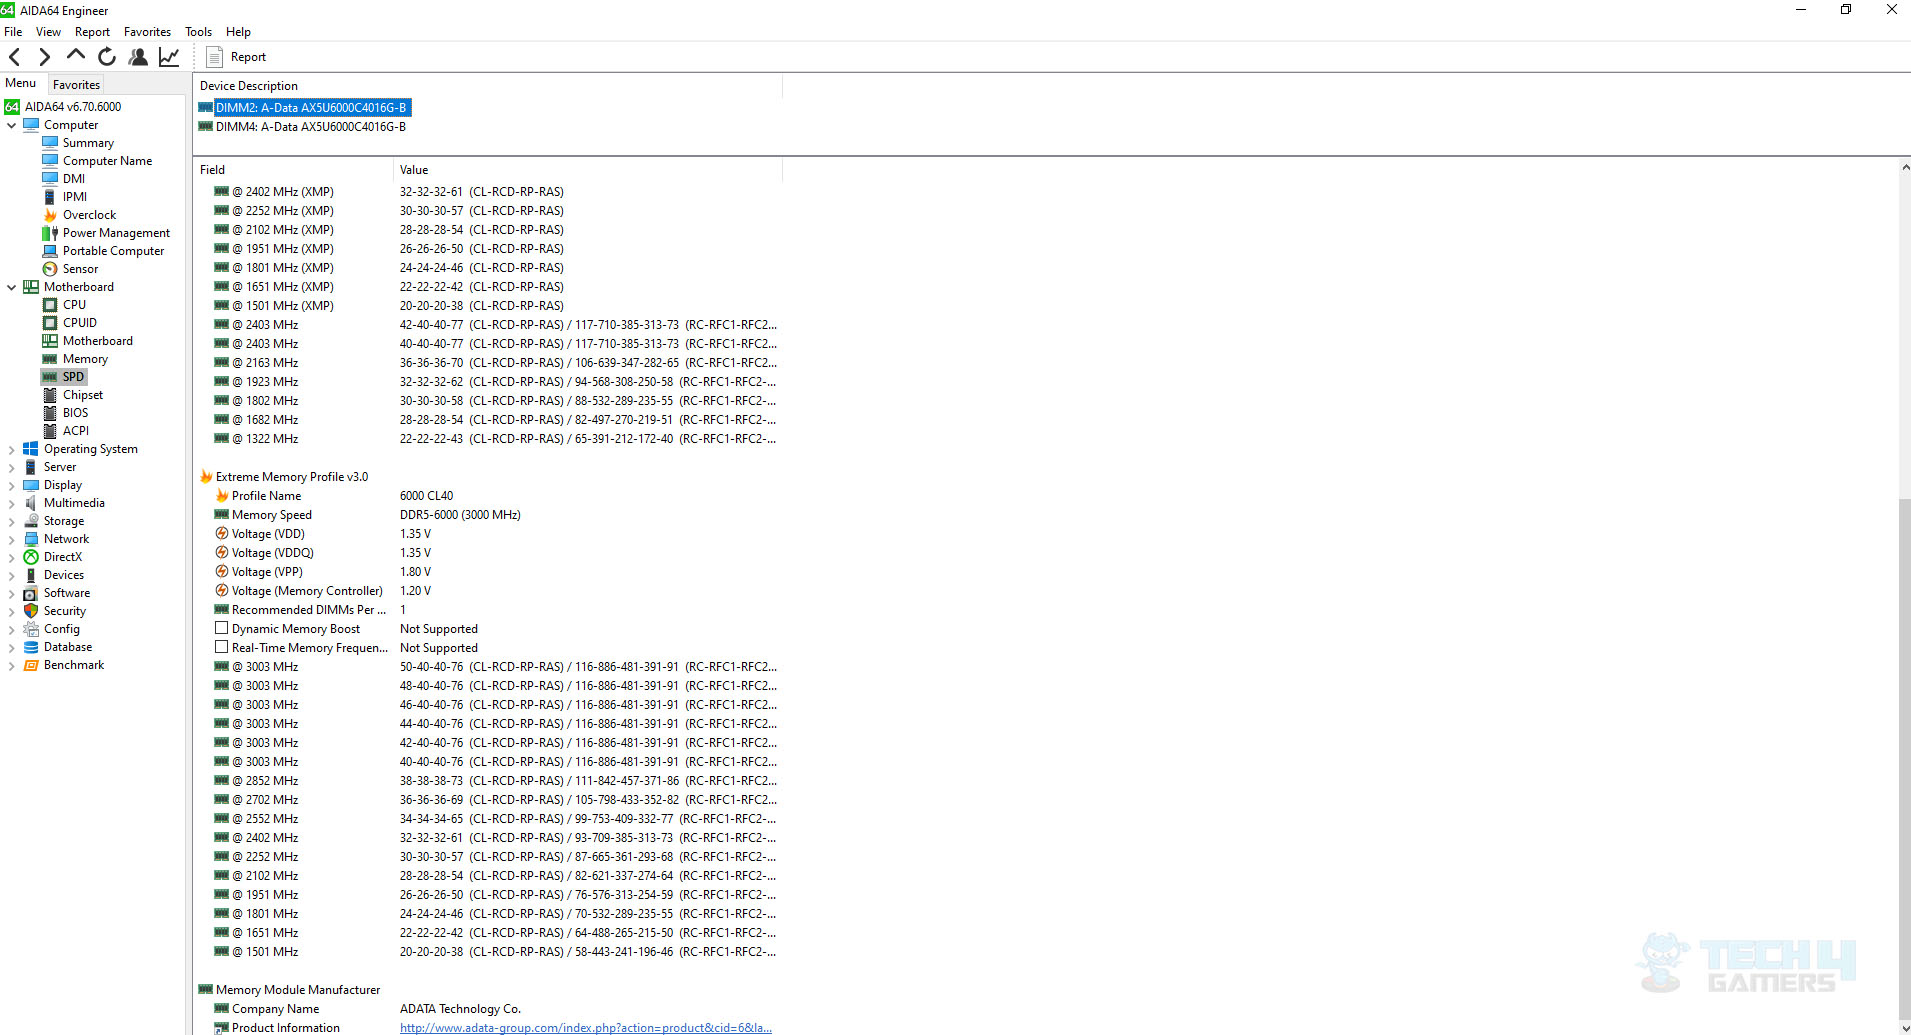
Task: Select DIMM2 A-Data device entry
Action: (311, 108)
